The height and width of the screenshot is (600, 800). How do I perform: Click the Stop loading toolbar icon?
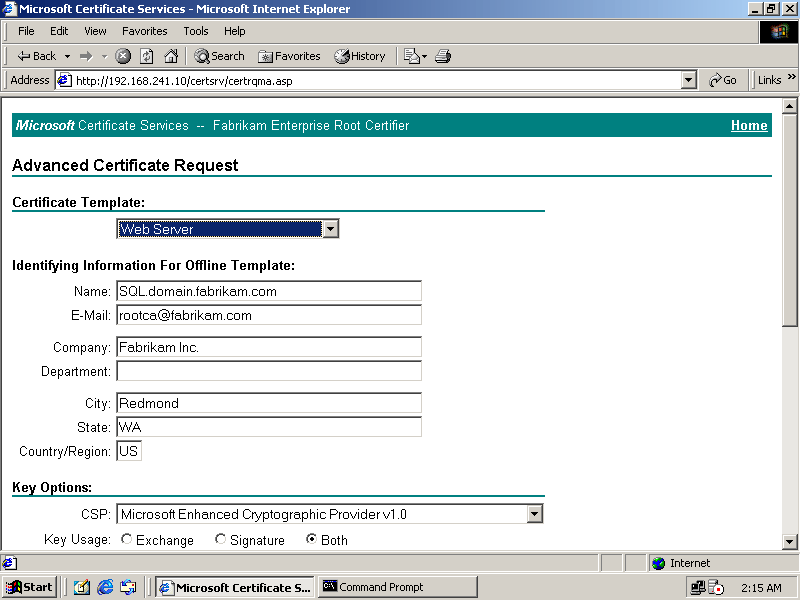(x=123, y=56)
